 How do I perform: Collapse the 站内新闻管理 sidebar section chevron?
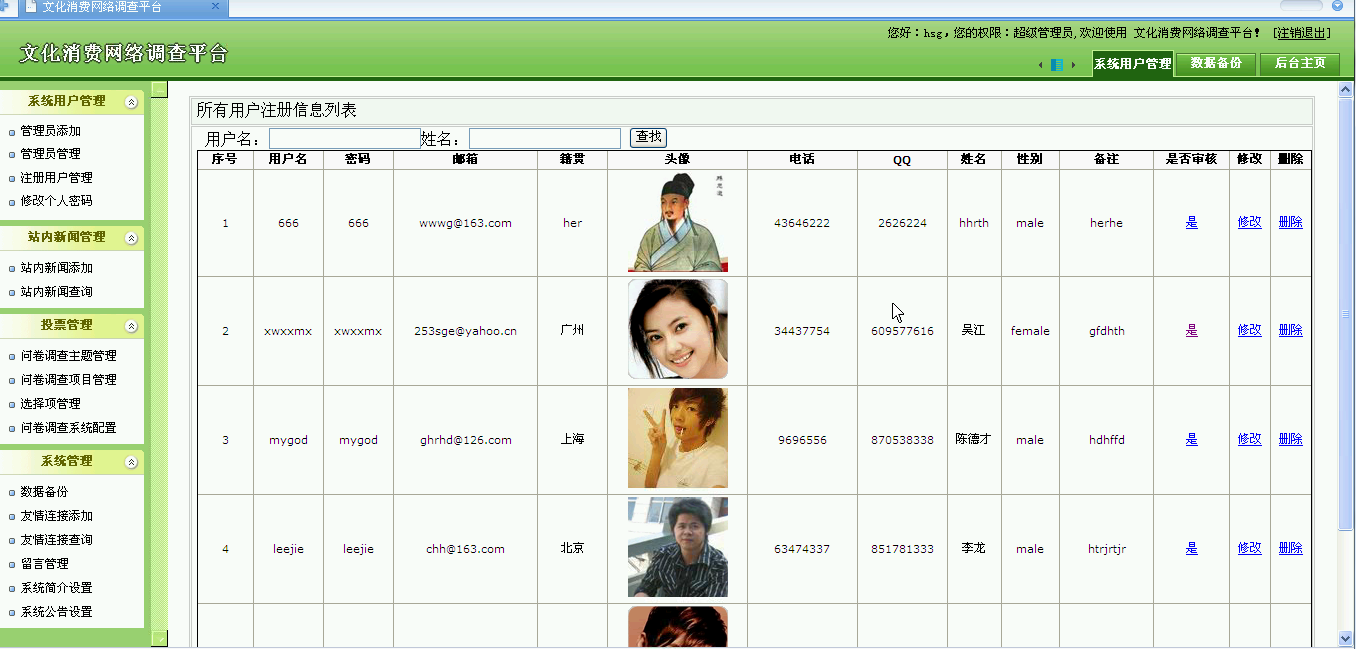click(x=131, y=238)
